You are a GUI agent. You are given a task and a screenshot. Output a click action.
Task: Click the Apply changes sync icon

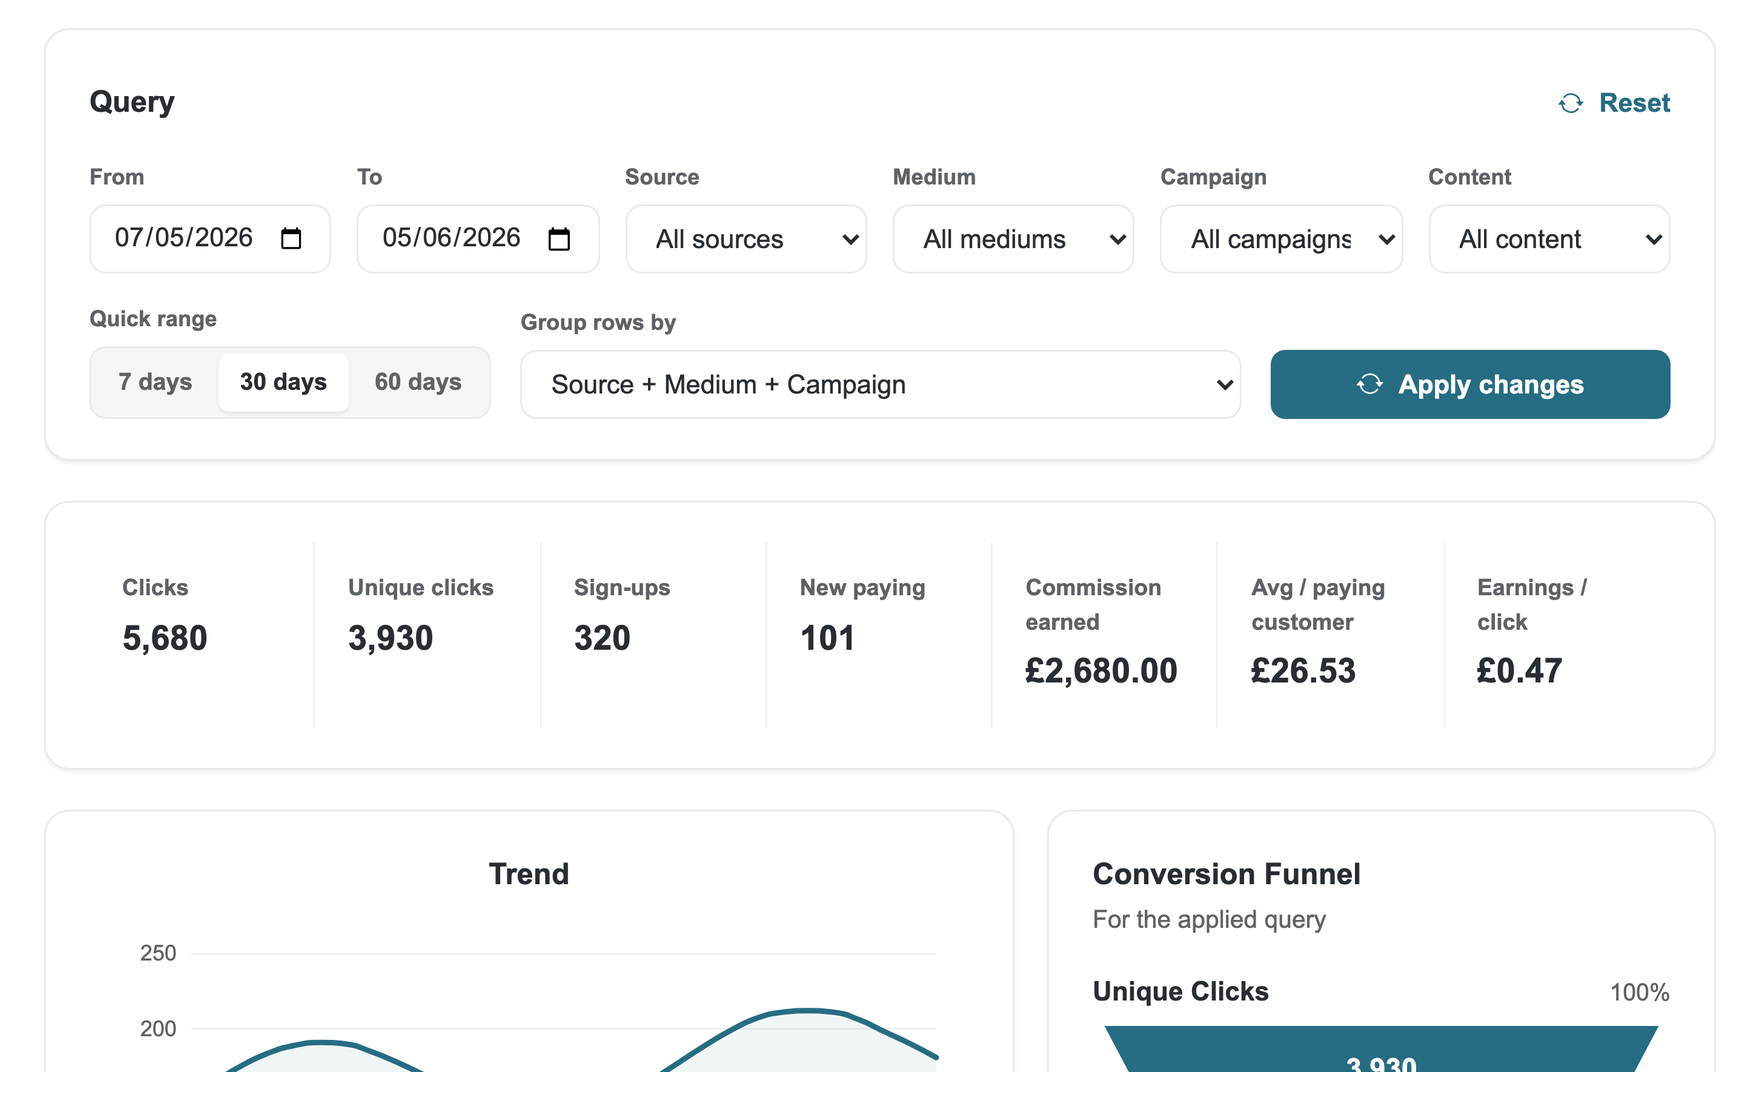(1369, 384)
